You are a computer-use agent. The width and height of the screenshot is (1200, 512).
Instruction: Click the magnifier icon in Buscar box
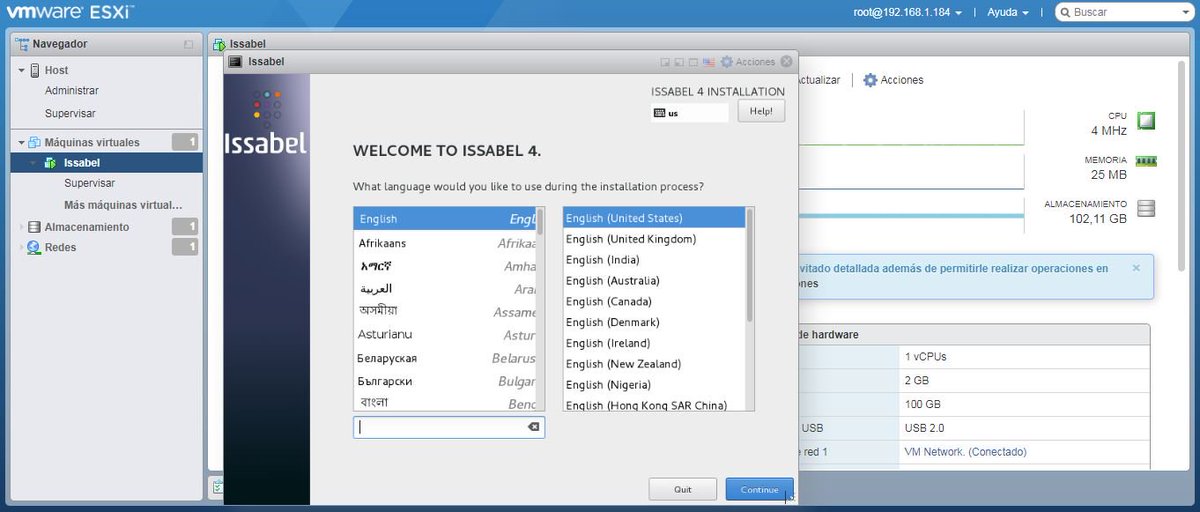point(1066,13)
